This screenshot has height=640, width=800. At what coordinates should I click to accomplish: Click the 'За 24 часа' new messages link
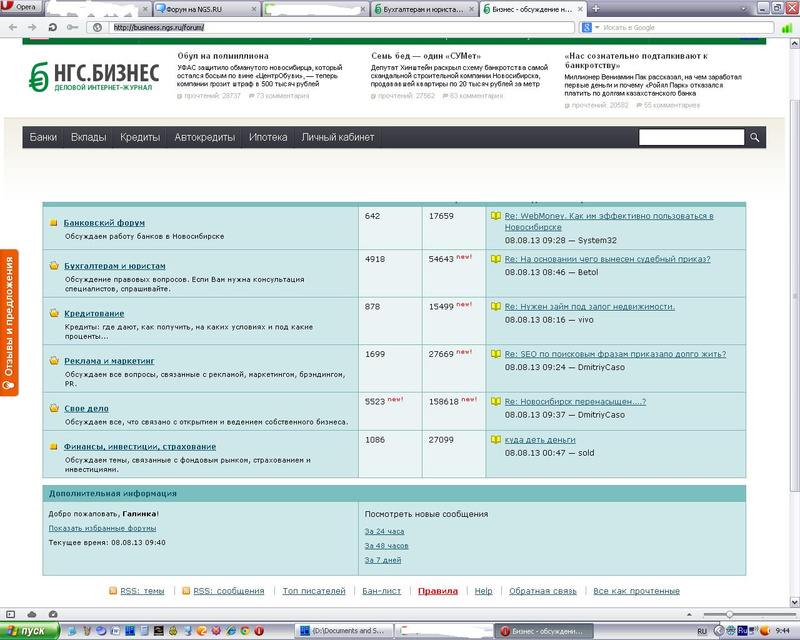(x=384, y=531)
